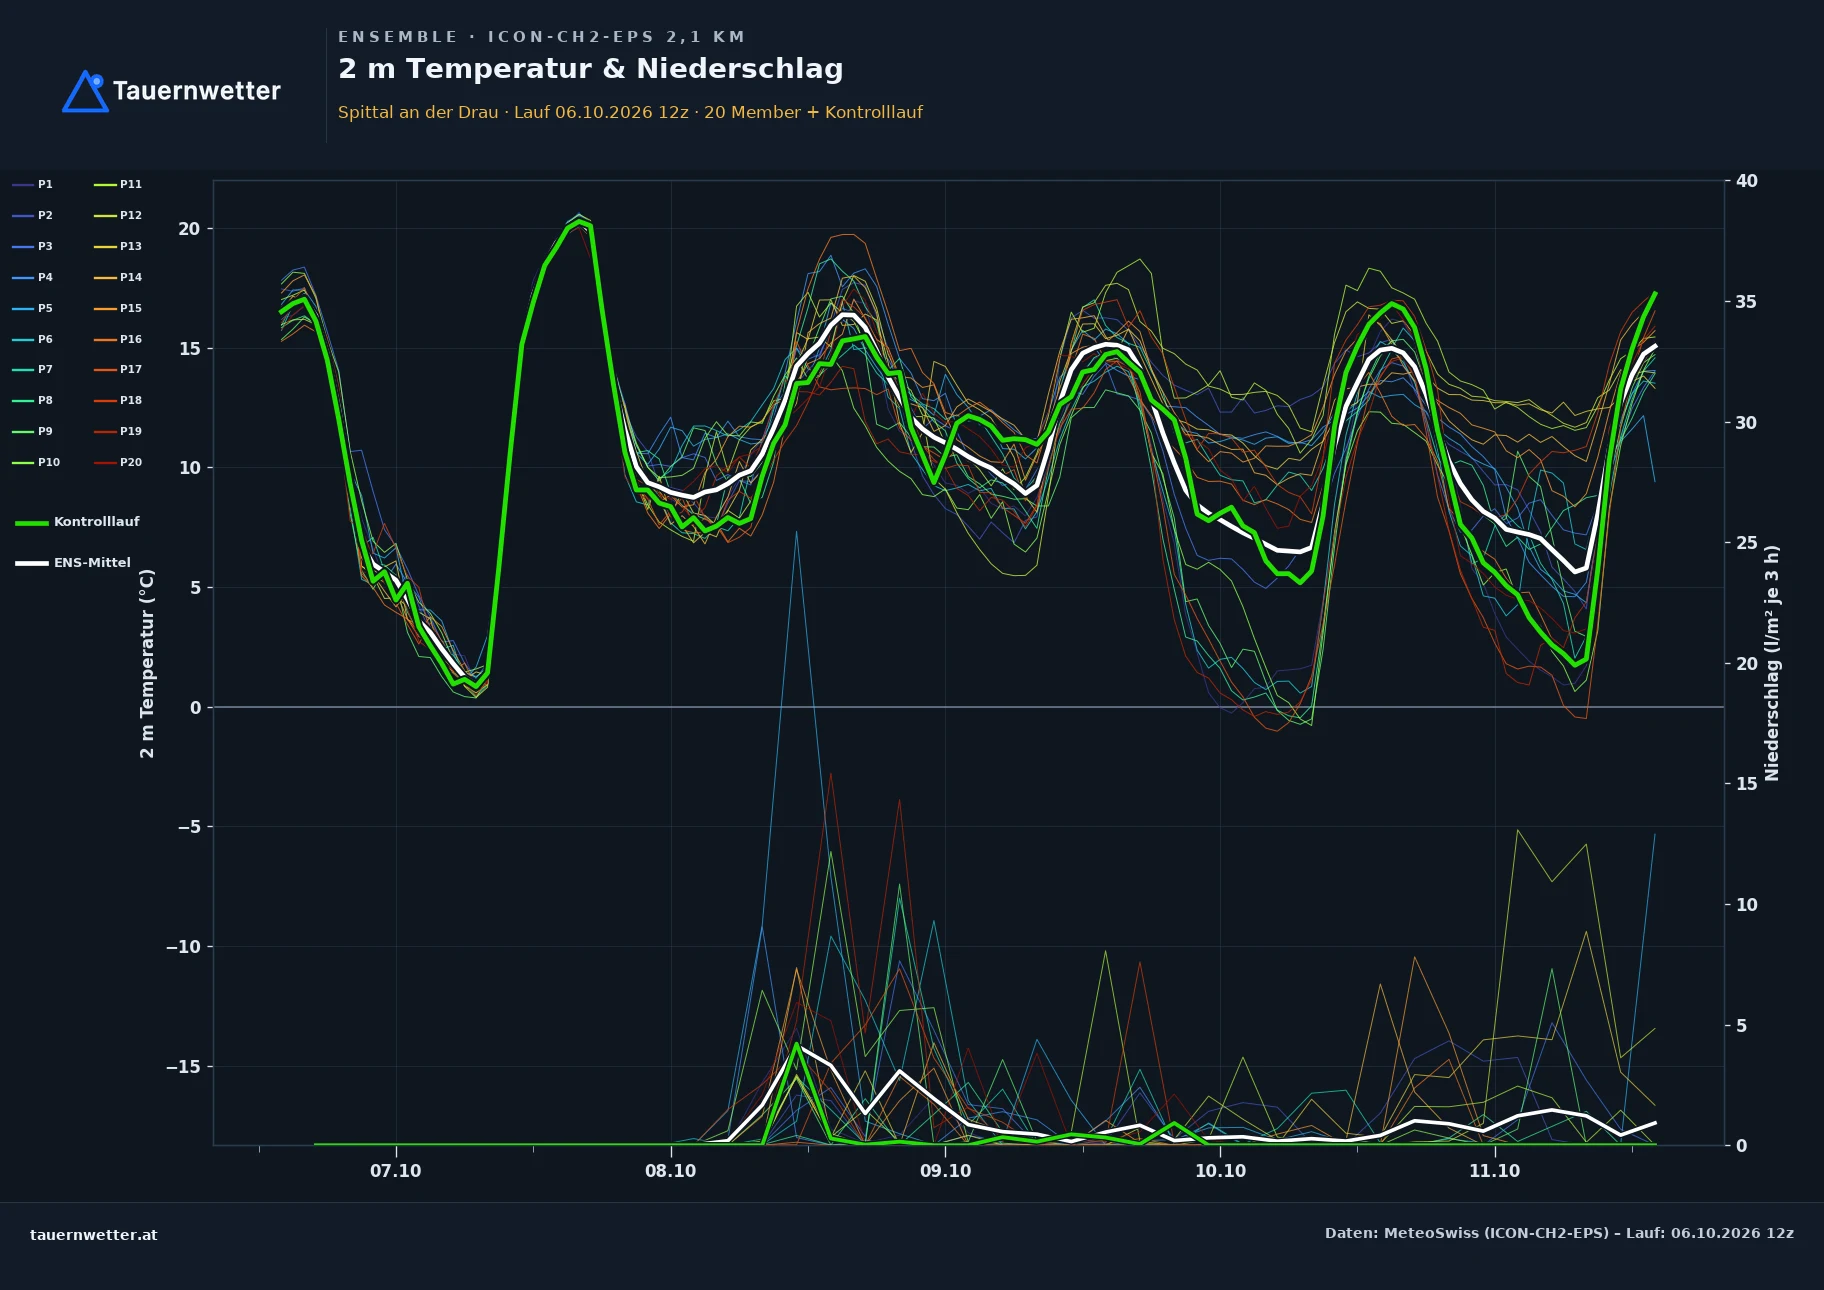Screen dimensions: 1824x1290
Task: Click the P17 legend entry
Action: [x=118, y=369]
